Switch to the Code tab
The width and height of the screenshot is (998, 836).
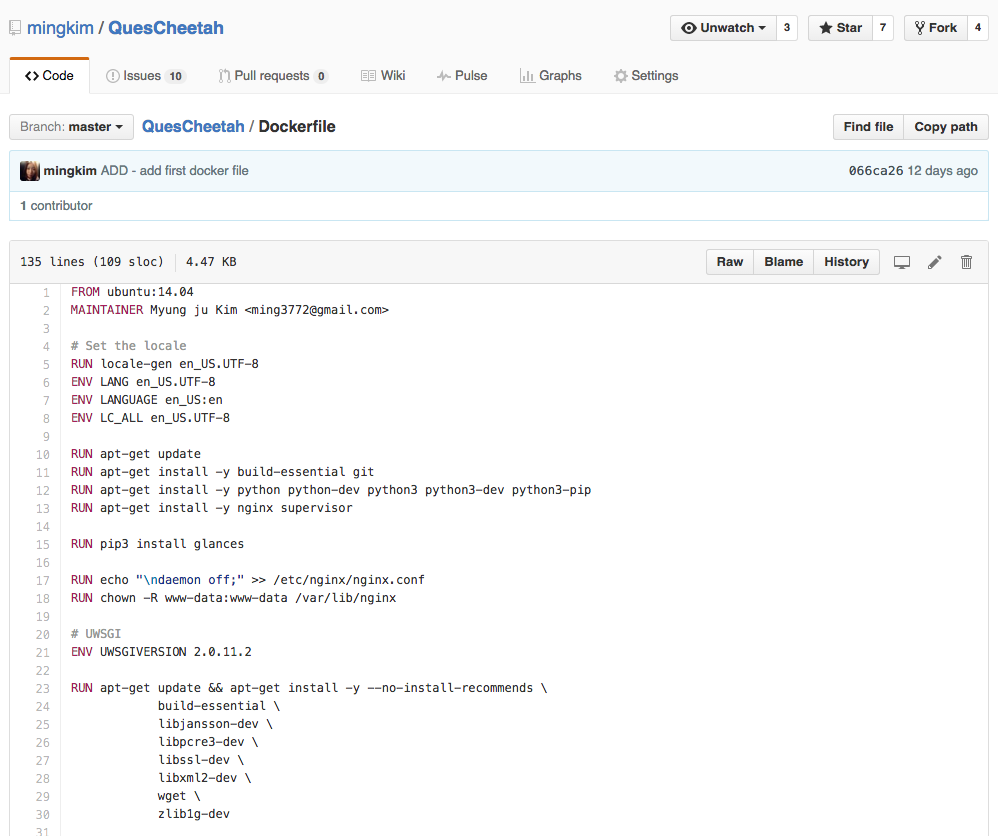click(x=49, y=76)
